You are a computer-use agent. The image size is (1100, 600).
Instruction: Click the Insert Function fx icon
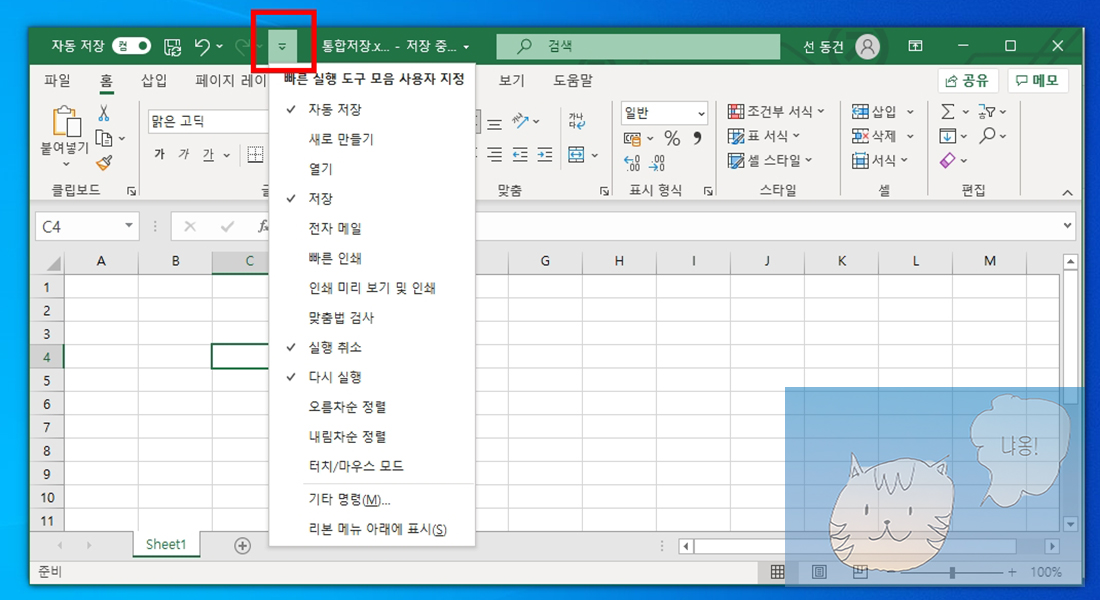263,226
